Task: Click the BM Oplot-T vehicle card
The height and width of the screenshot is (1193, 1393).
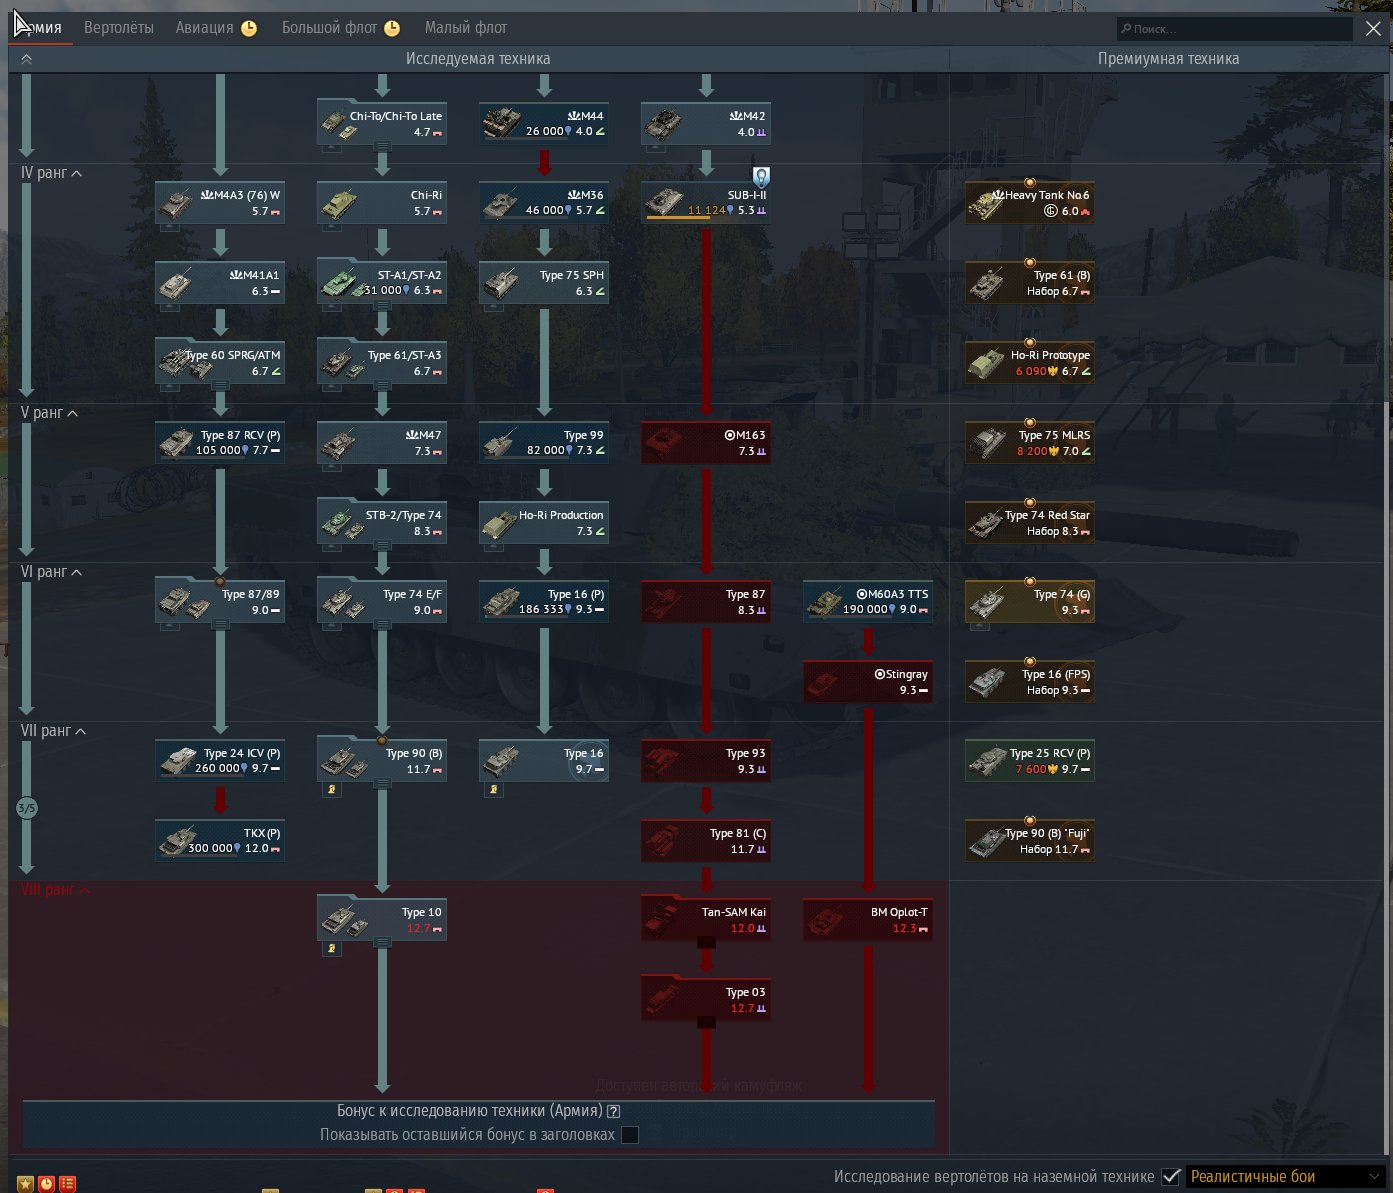Action: pyautogui.click(x=867, y=919)
